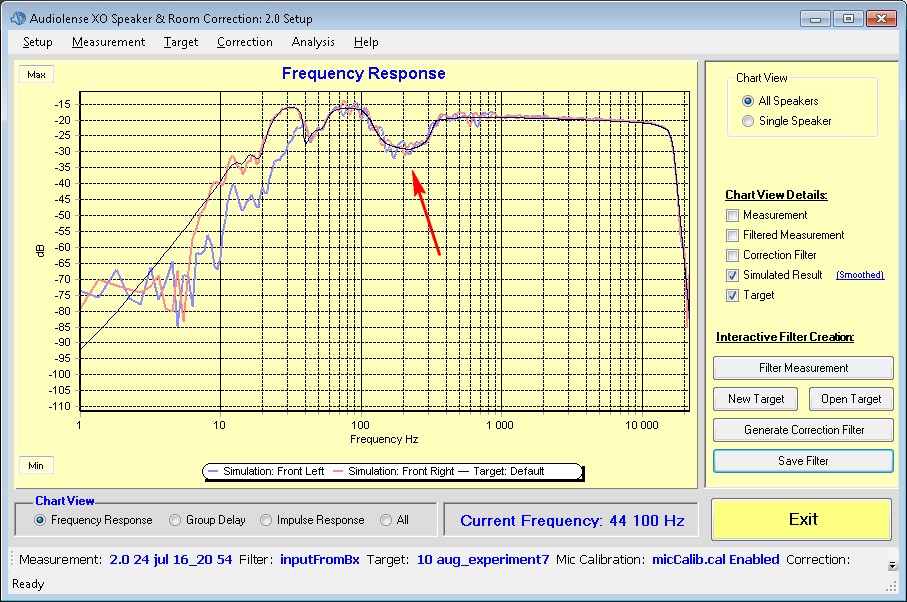Click the window resize grip
The height and width of the screenshot is (602, 907).
(891, 586)
